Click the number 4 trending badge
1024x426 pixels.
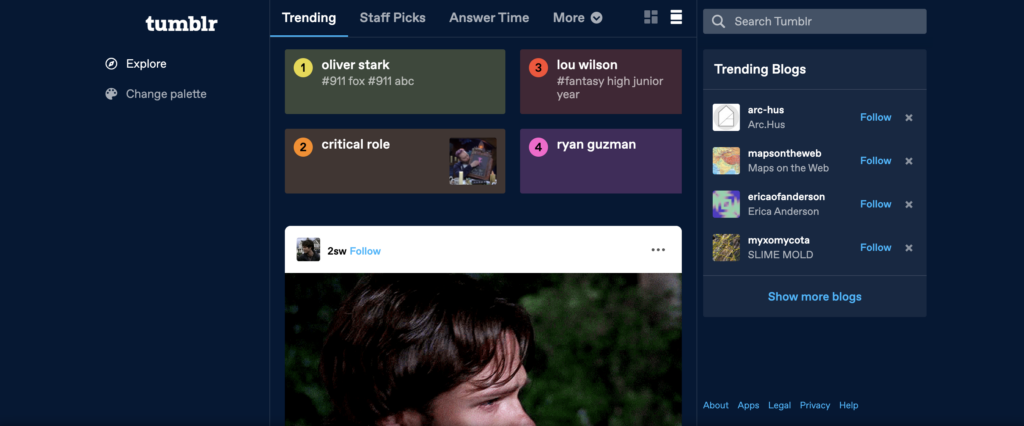[538, 148]
